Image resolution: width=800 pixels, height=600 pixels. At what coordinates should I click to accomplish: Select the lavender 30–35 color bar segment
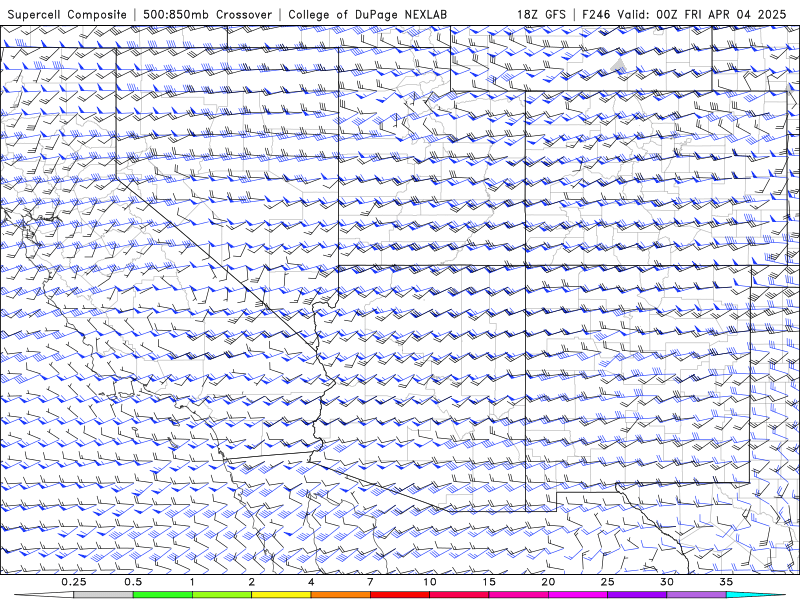pos(696,595)
